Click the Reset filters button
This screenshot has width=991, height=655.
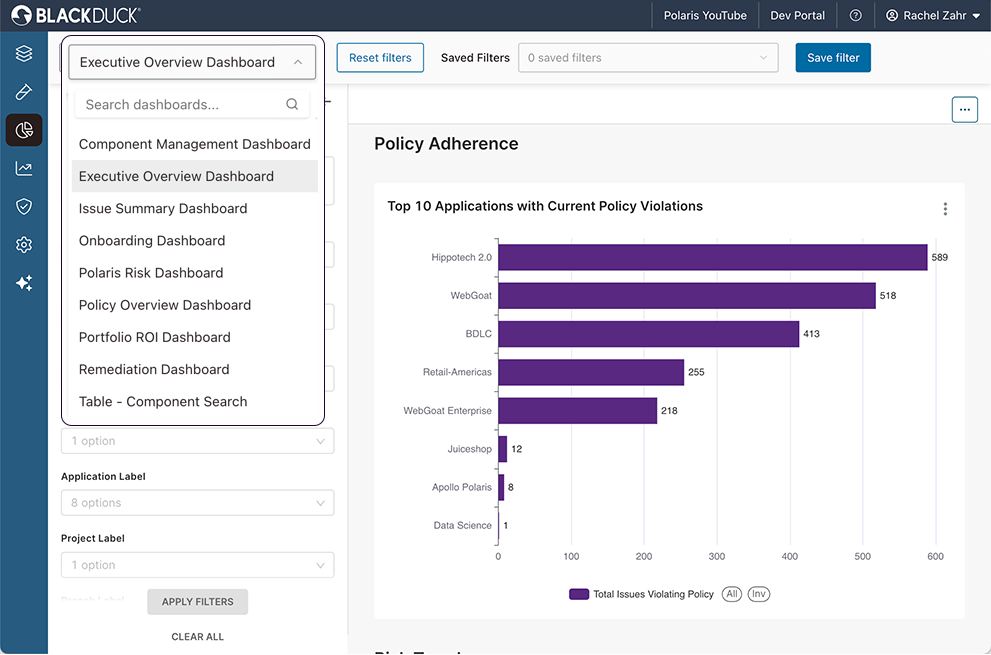pyautogui.click(x=380, y=57)
